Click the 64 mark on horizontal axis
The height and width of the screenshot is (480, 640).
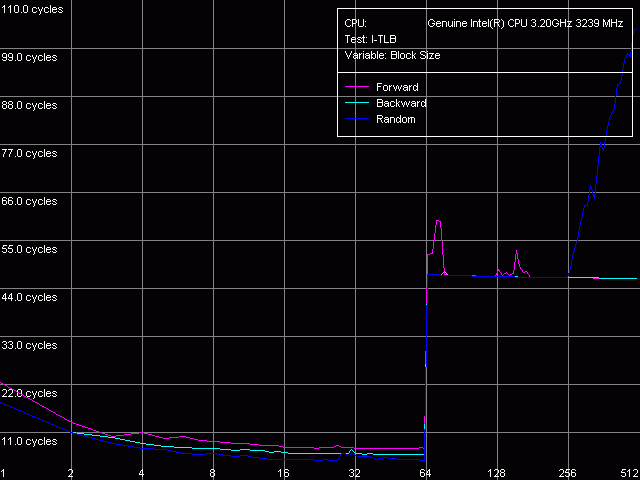tap(425, 473)
